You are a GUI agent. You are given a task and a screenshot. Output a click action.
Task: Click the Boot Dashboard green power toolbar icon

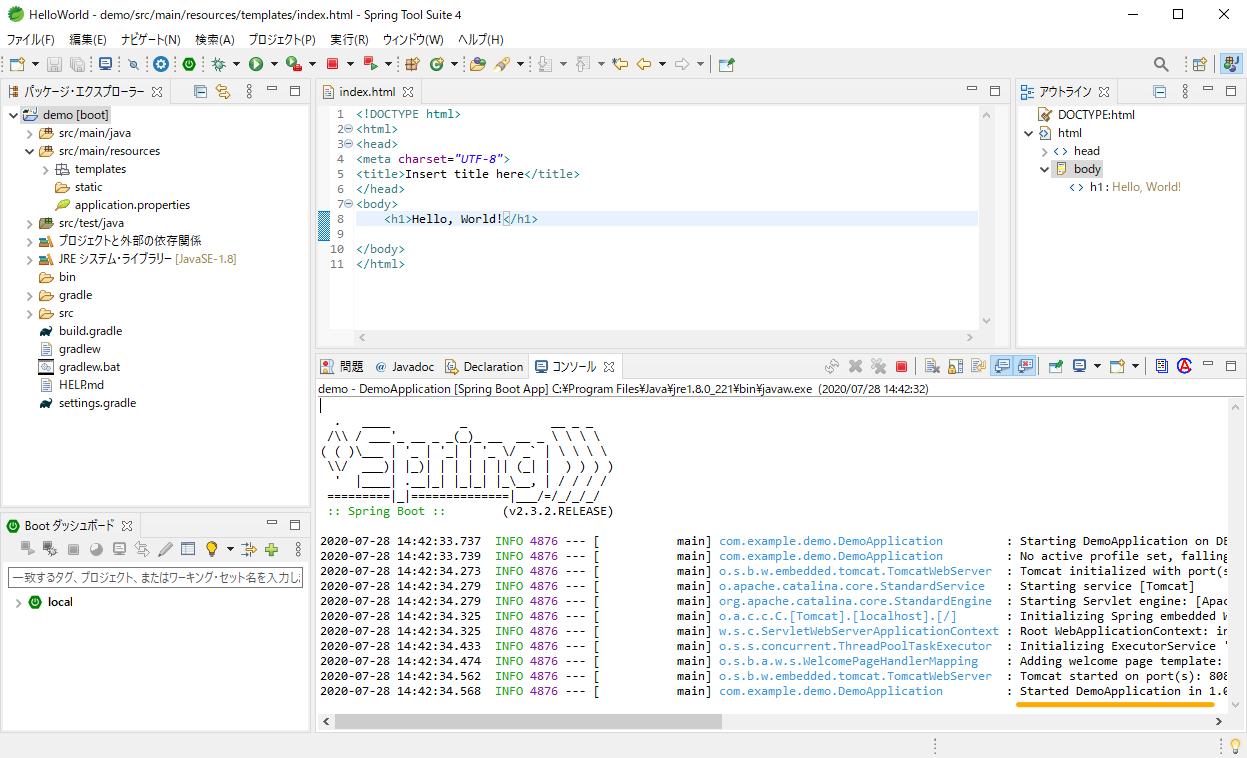coord(189,64)
